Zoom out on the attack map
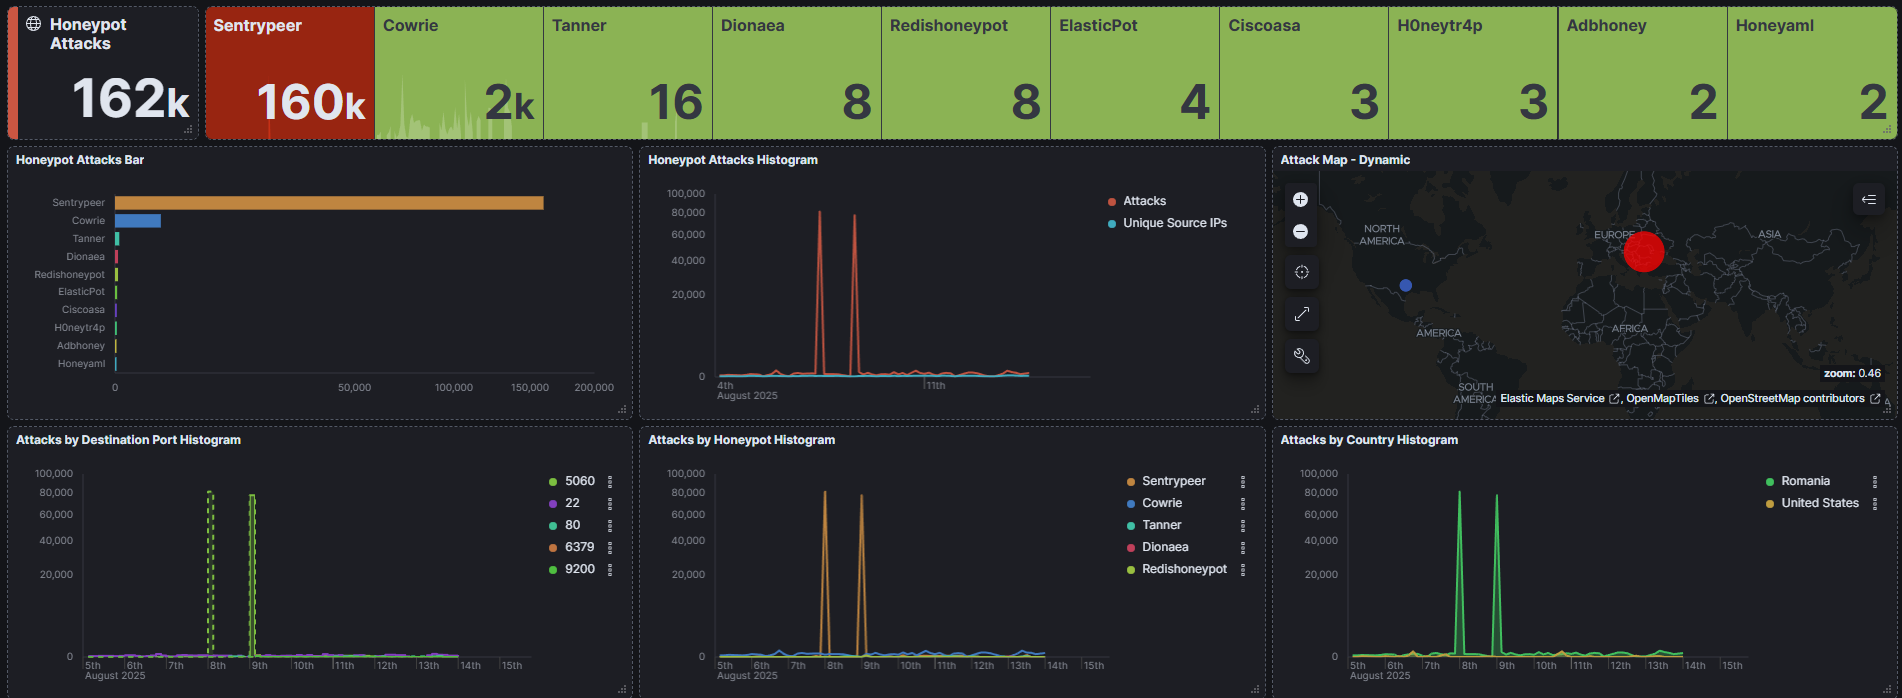1902x698 pixels. 1300,232
